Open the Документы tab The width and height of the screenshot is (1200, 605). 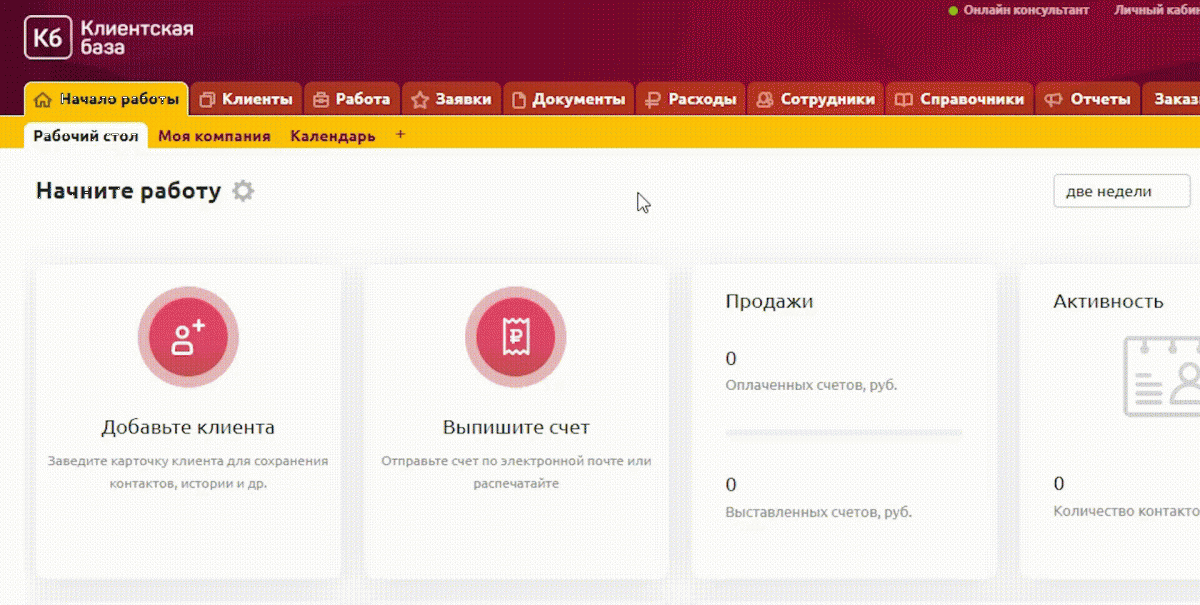pyautogui.click(x=568, y=100)
